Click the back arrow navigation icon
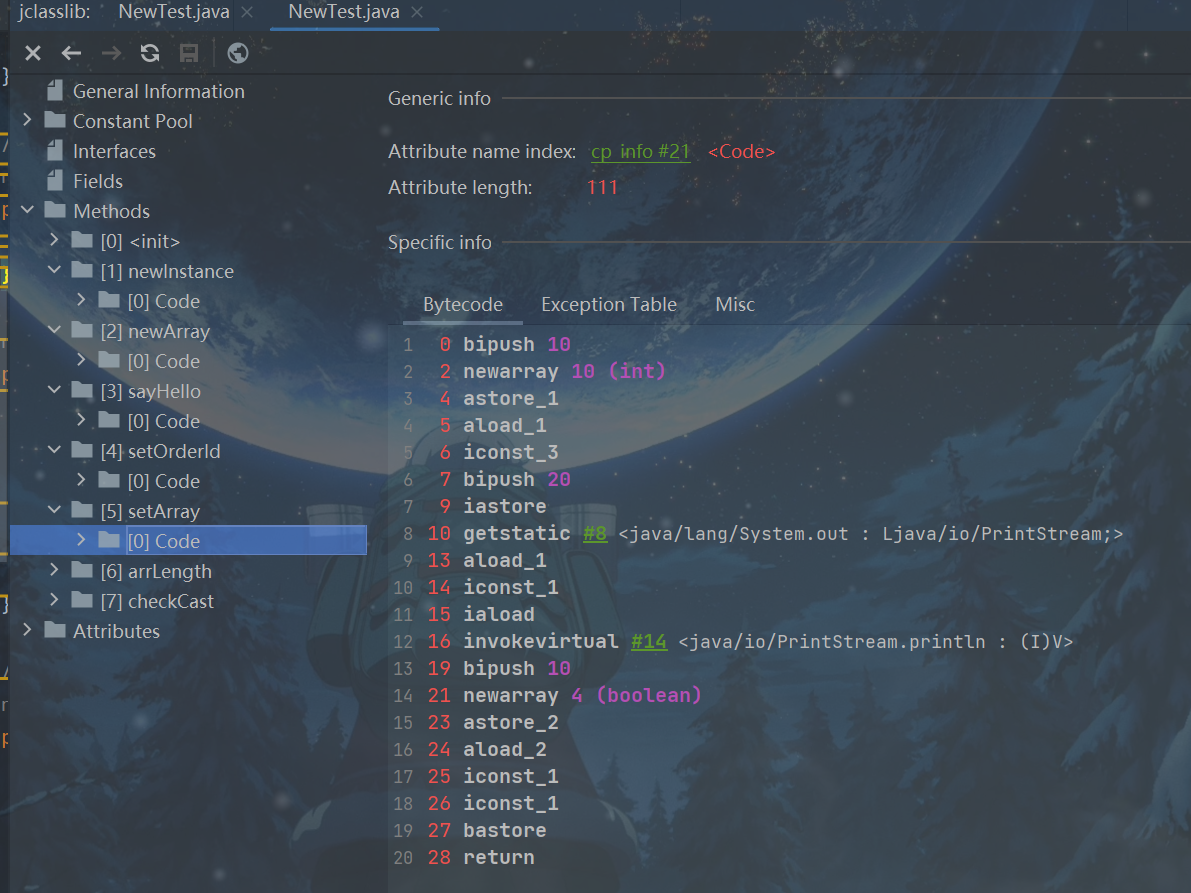Screen dimensions: 1191x893 tap(71, 54)
